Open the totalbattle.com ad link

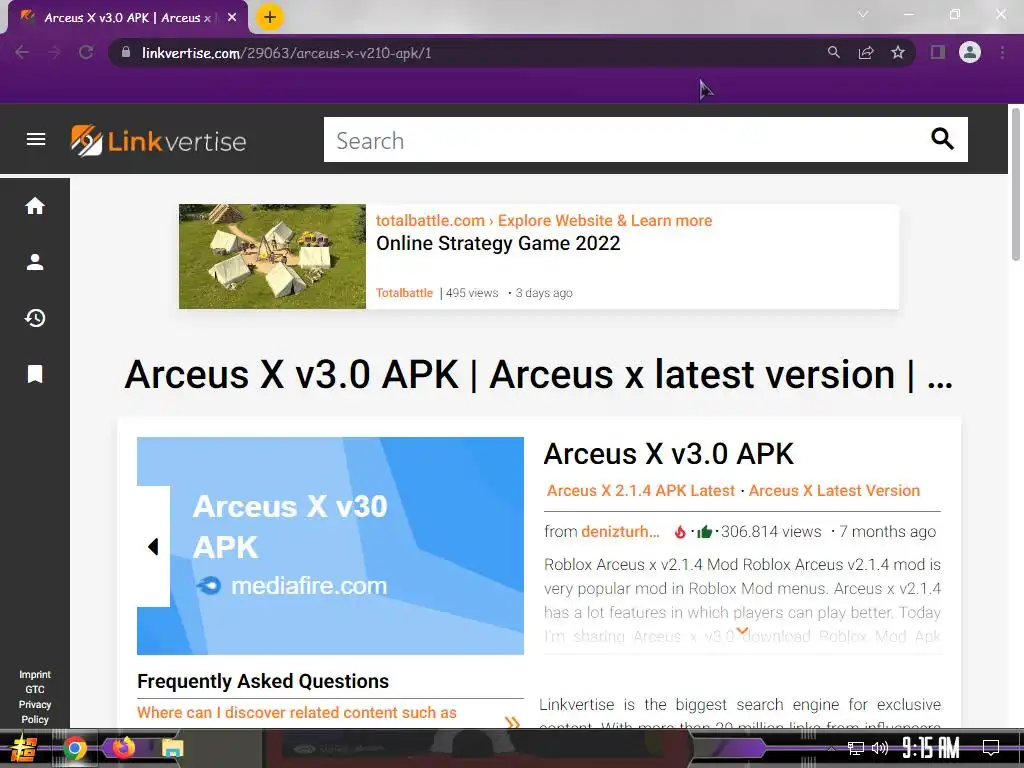[543, 221]
